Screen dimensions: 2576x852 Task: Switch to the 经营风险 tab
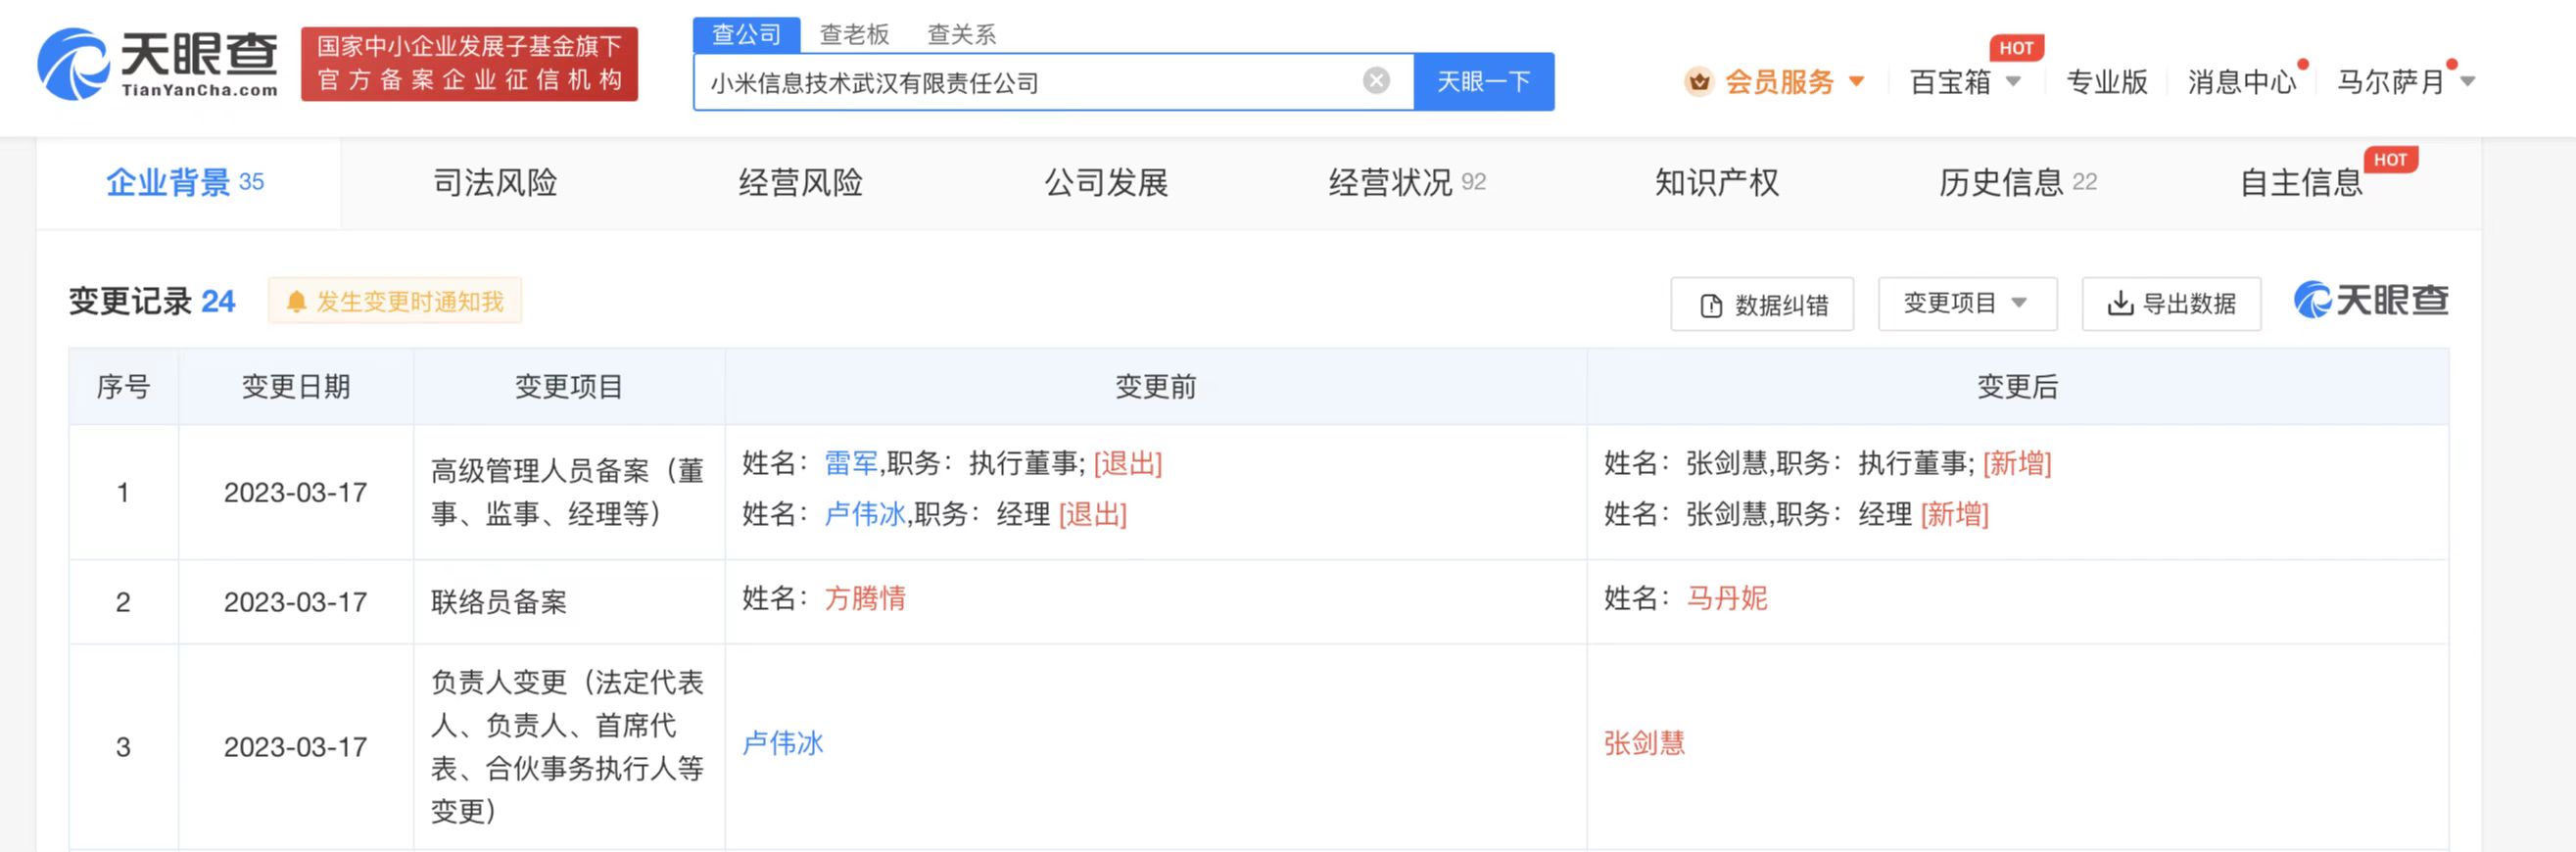801,182
